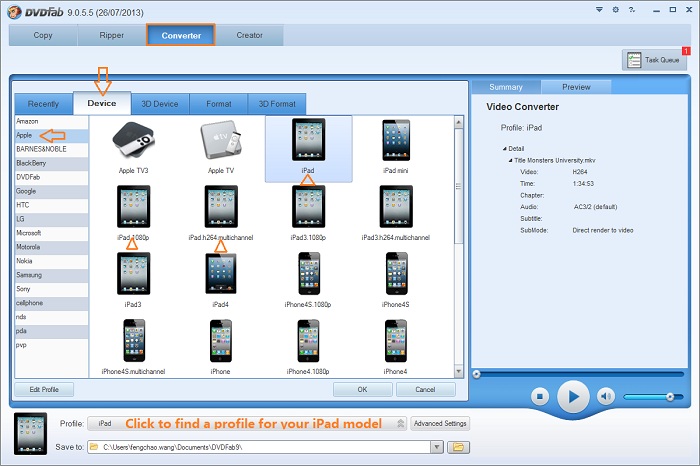Image resolution: width=700 pixels, height=466 pixels.
Task: Adjust the preview volume slider
Action: pyautogui.click(x=654, y=397)
